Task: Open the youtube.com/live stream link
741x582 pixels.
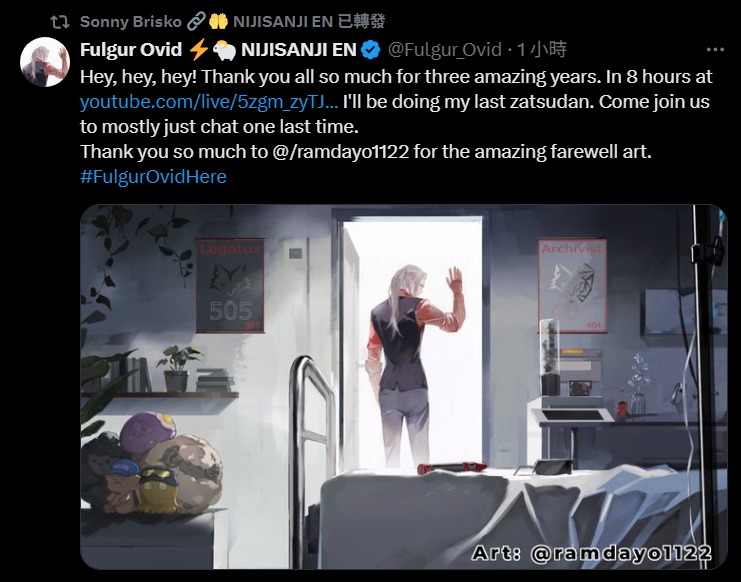Action: click(209, 102)
